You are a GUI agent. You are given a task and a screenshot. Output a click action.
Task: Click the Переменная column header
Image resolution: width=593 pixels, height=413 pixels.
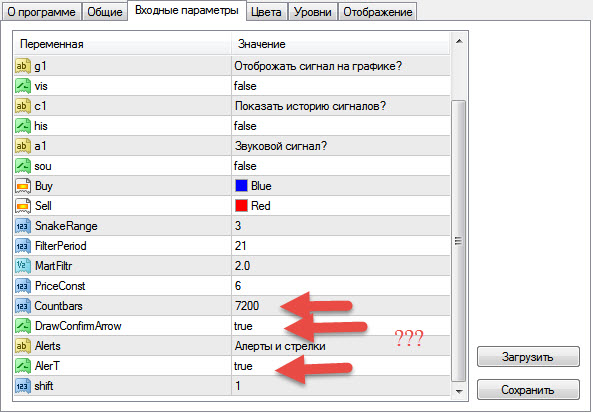[x=122, y=44]
